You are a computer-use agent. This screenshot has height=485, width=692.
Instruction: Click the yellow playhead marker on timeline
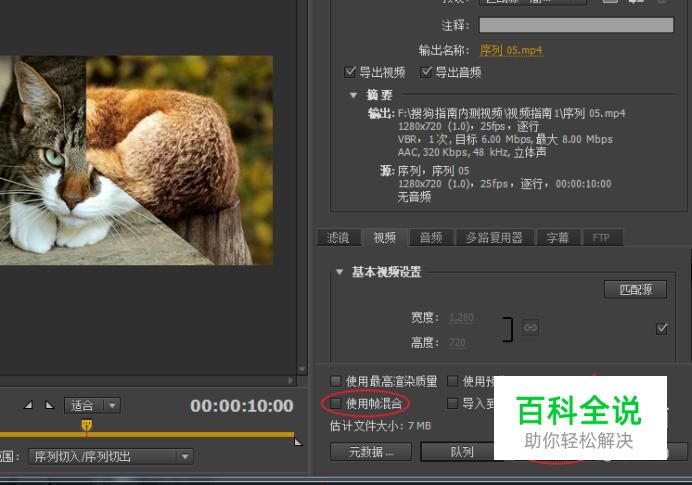(x=86, y=425)
